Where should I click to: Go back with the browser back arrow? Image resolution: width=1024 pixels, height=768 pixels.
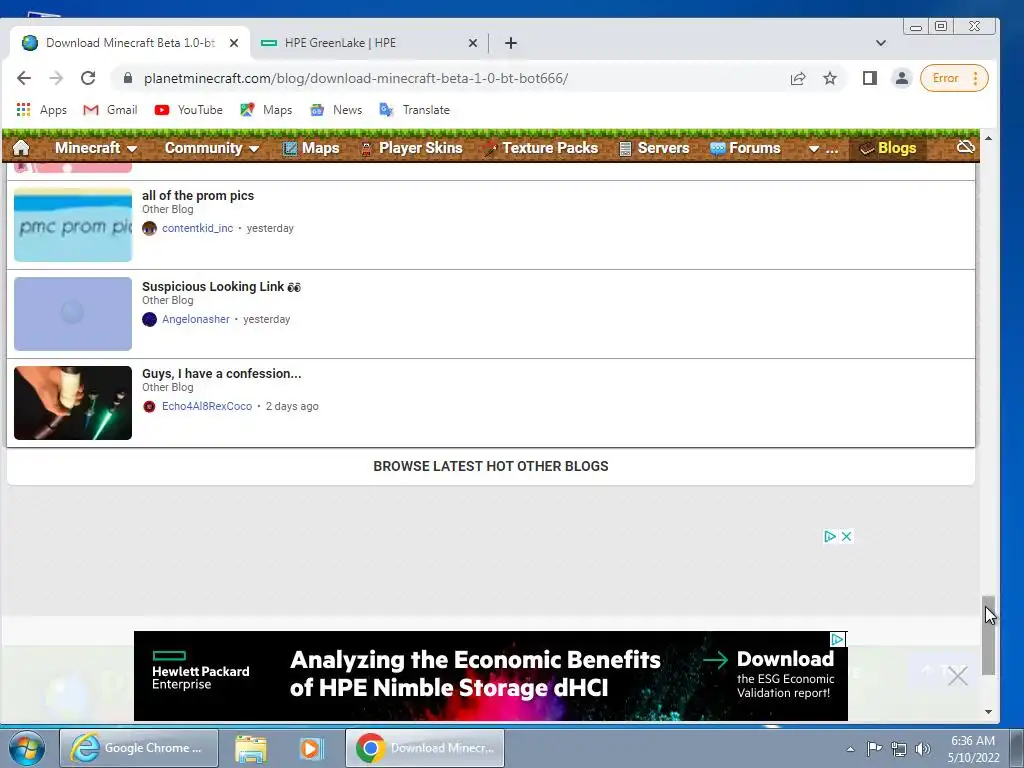[x=24, y=78]
